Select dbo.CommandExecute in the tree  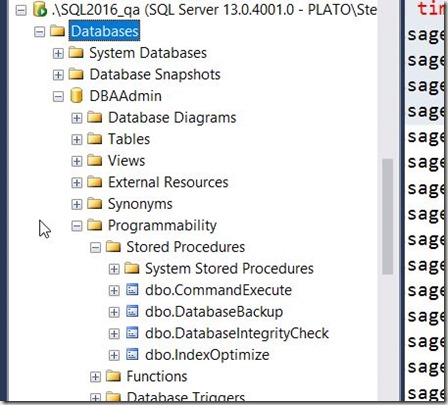pos(218,290)
